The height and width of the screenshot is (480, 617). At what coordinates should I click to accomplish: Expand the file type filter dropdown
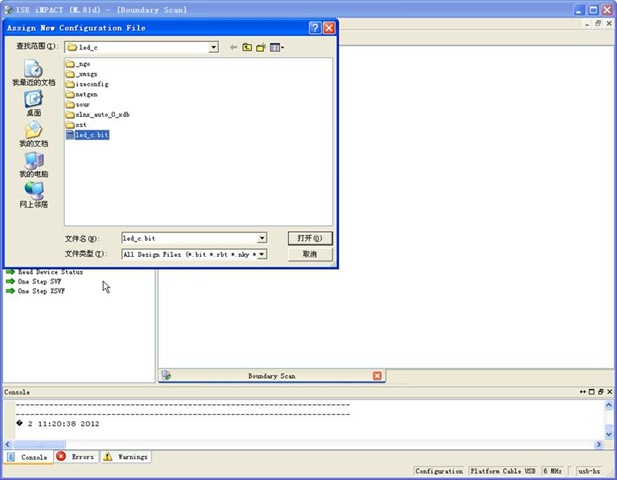(262, 254)
